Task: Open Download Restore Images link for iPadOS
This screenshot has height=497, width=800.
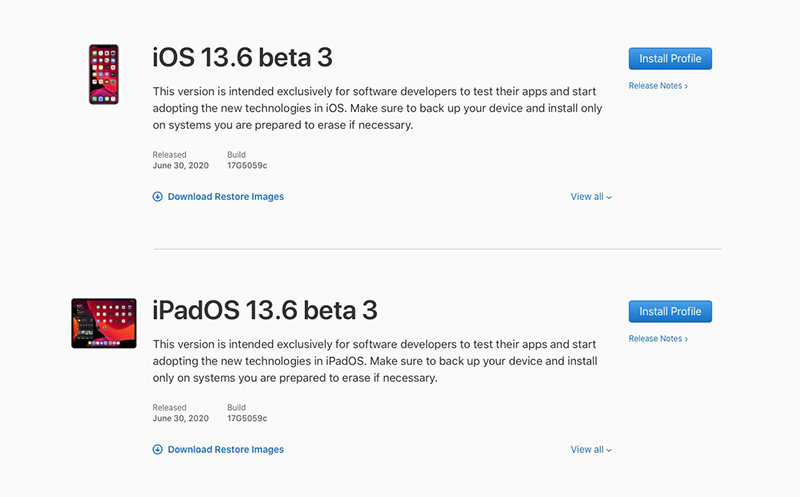Action: click(x=225, y=450)
